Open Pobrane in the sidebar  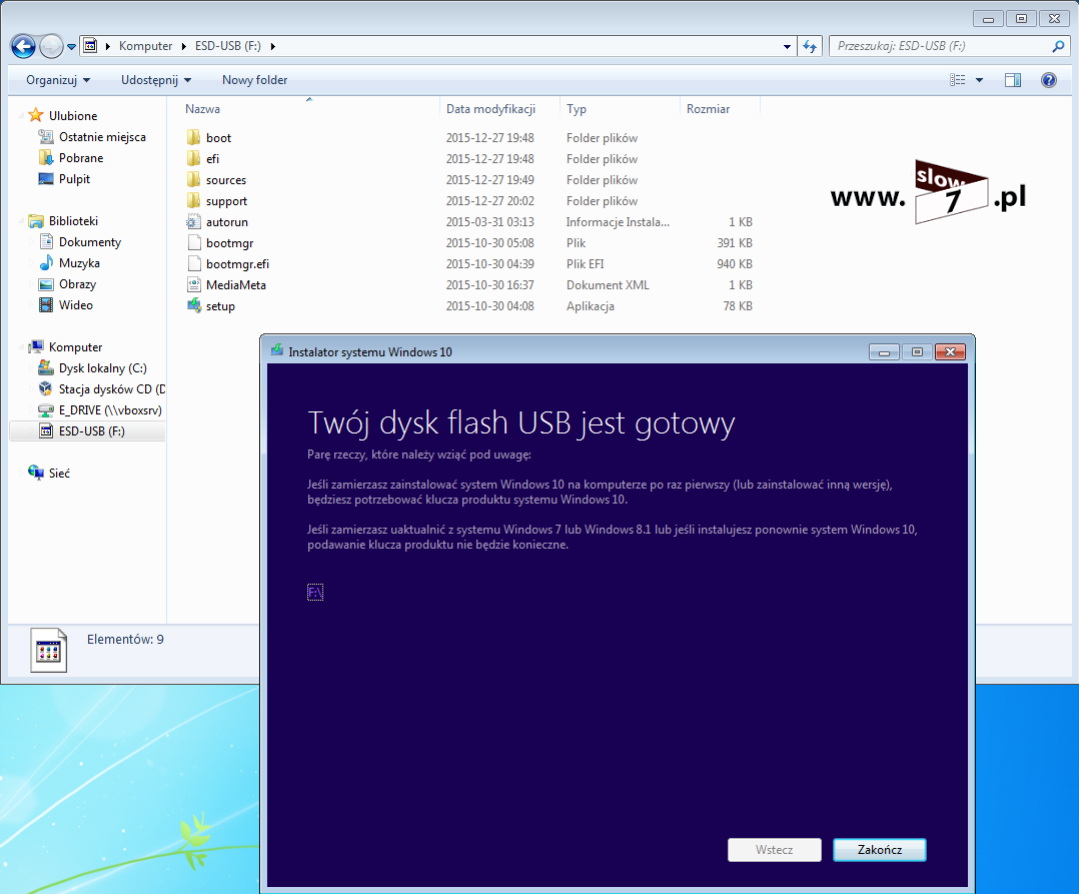click(81, 158)
